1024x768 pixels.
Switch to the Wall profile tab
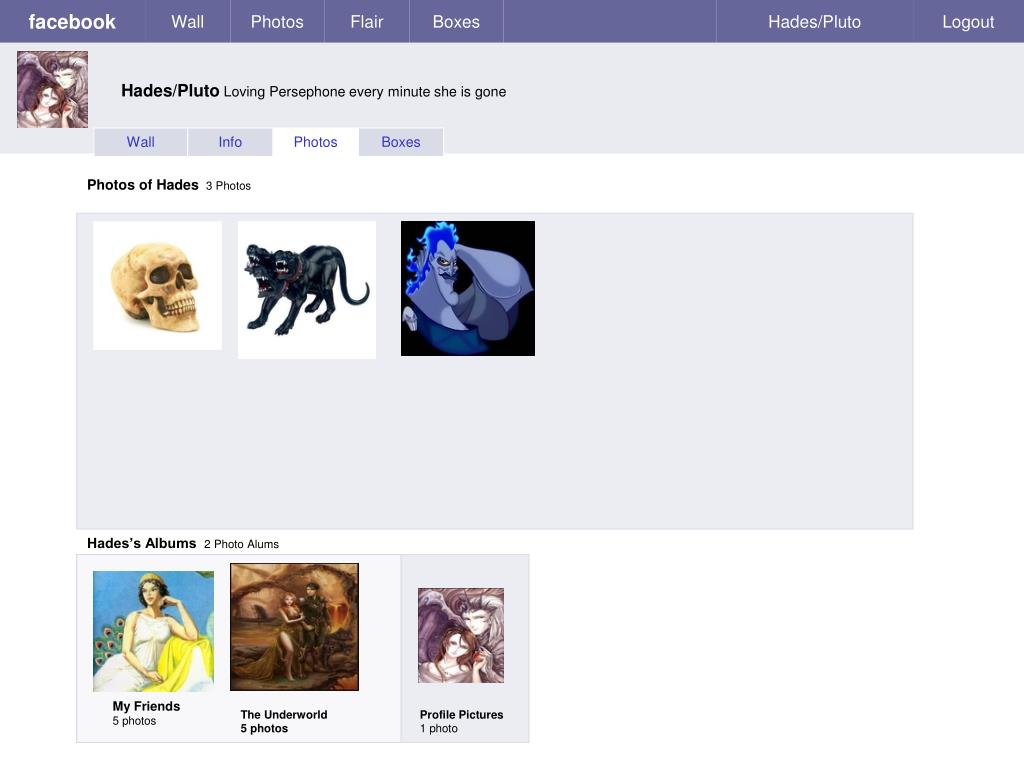pos(140,142)
